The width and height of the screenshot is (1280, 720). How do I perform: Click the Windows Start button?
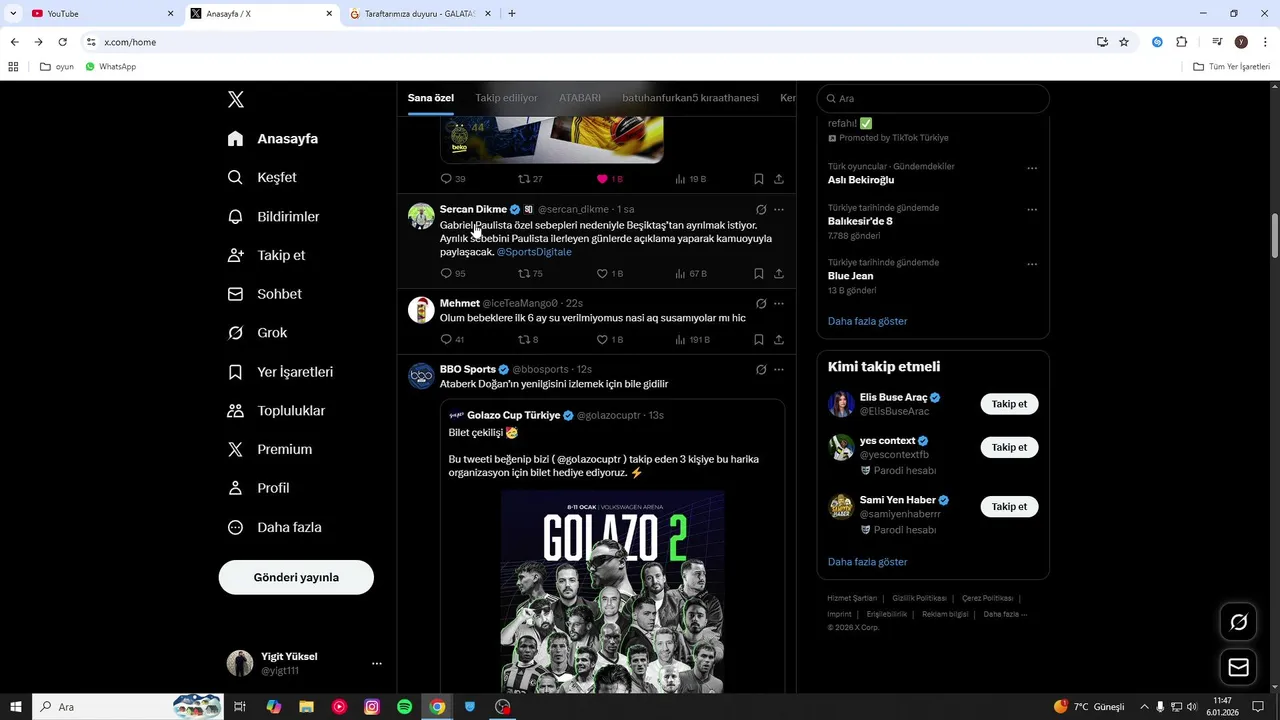click(x=16, y=707)
